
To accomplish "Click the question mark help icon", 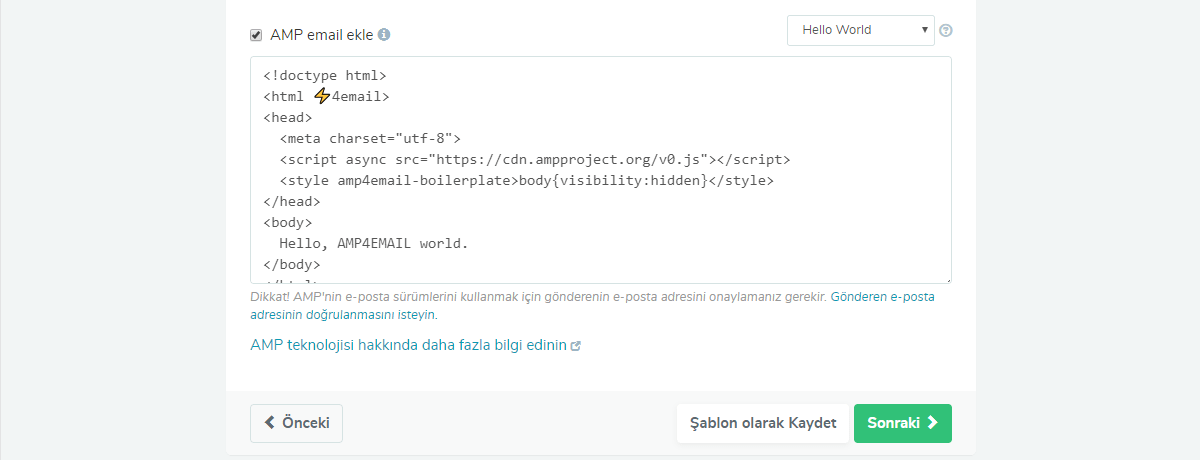I will pos(946,30).
